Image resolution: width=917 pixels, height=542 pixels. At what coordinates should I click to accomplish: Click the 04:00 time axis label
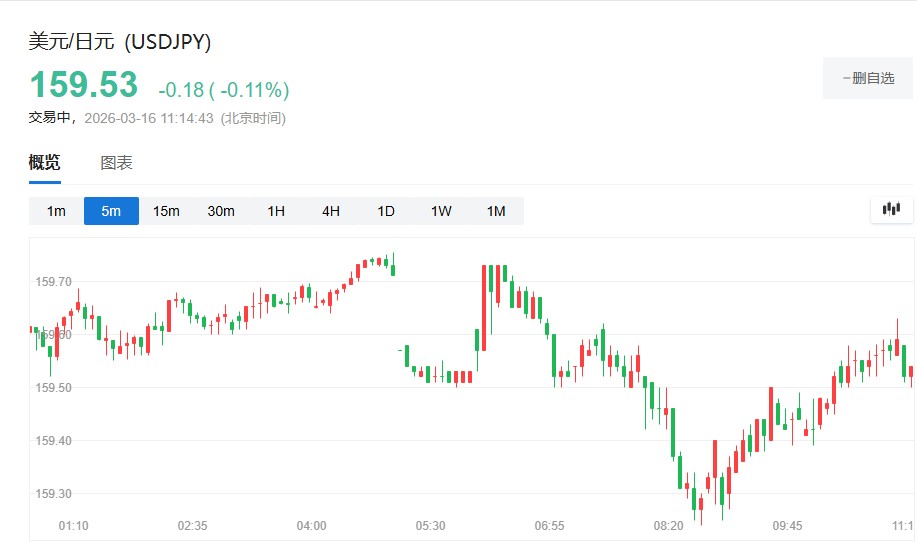[312, 525]
